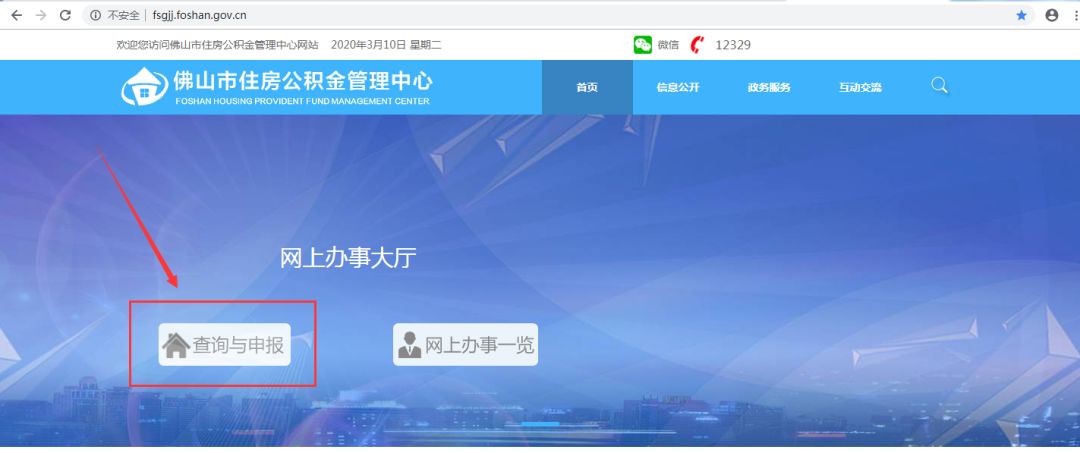Click the 微信 text label

tap(668, 45)
